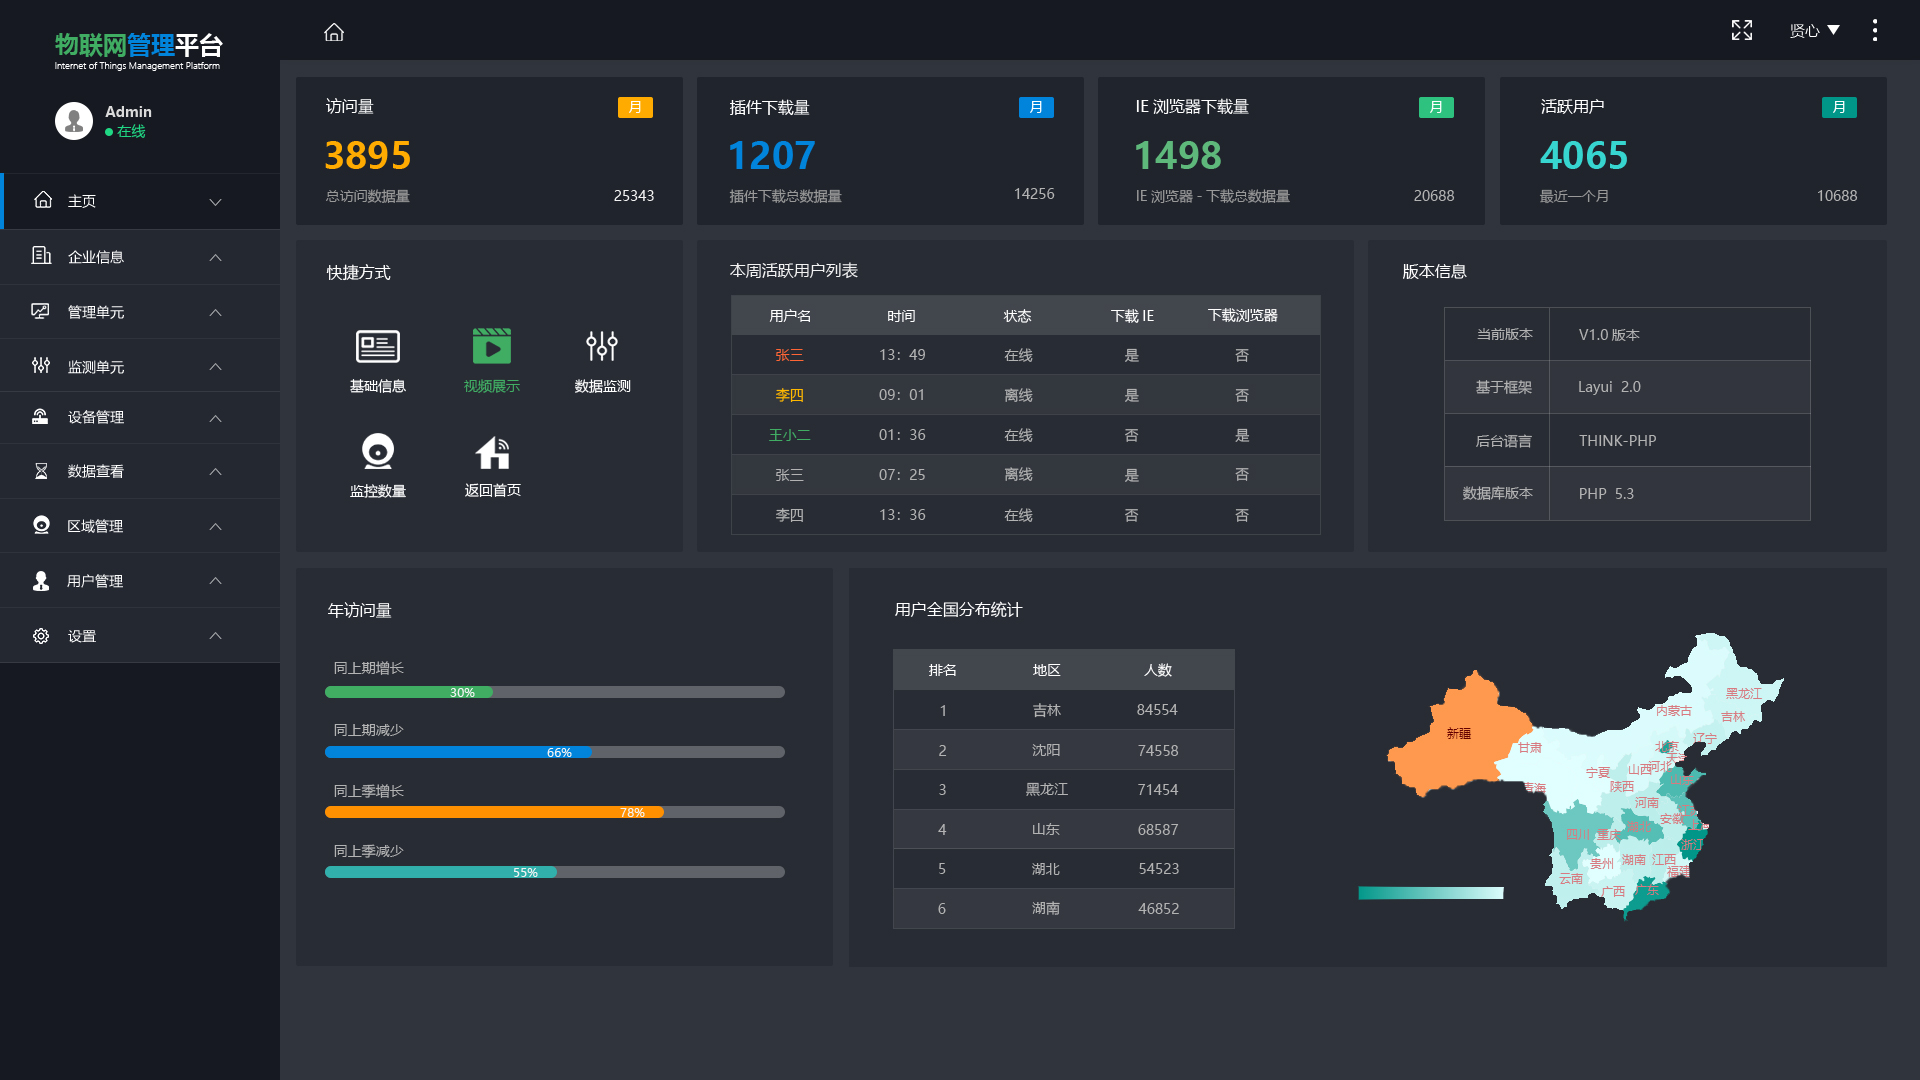Click the 管理单元 monitor icon

pos(41,312)
